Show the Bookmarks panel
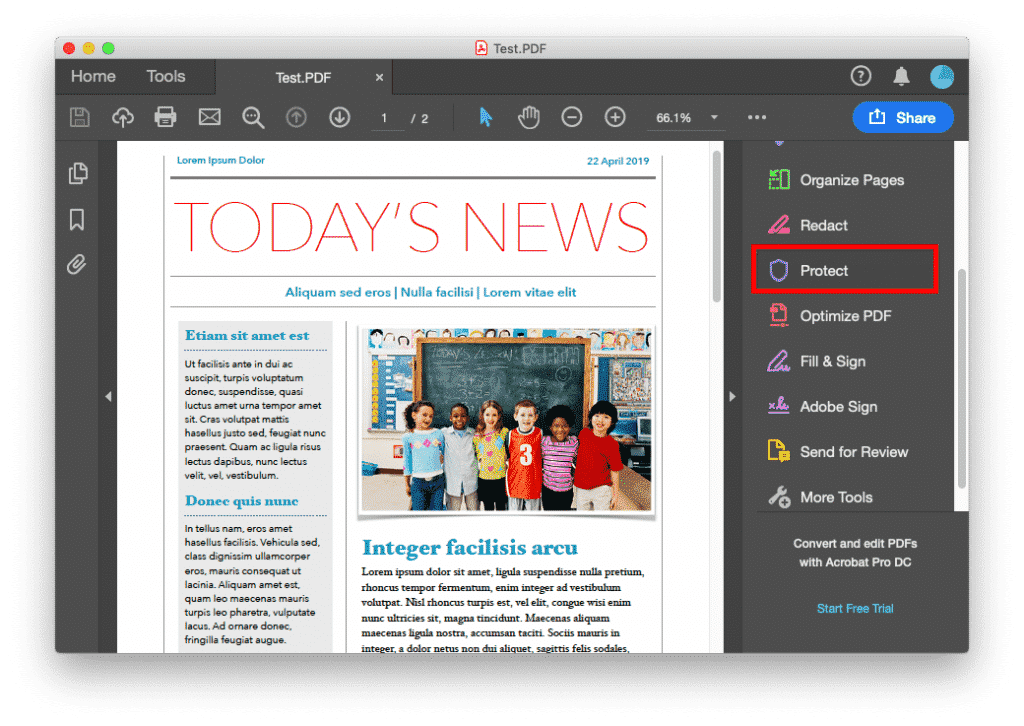The height and width of the screenshot is (726, 1024). 77,219
